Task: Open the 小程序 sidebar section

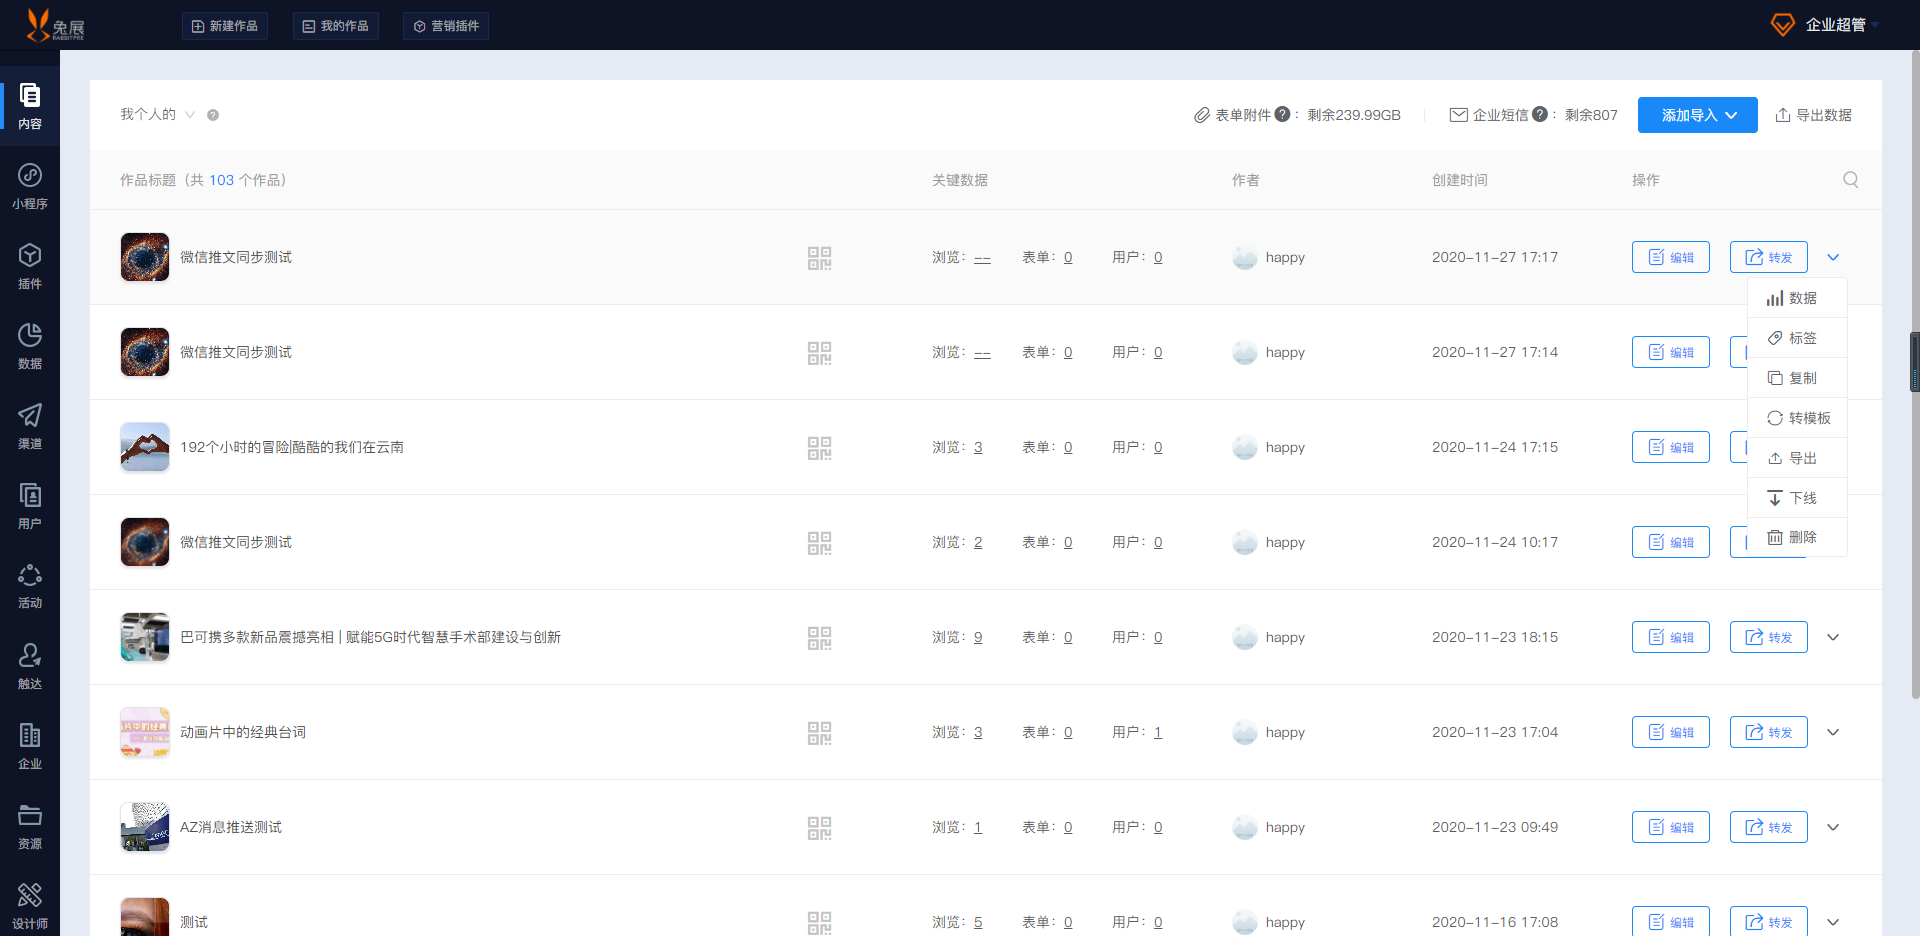Action: pyautogui.click(x=30, y=186)
